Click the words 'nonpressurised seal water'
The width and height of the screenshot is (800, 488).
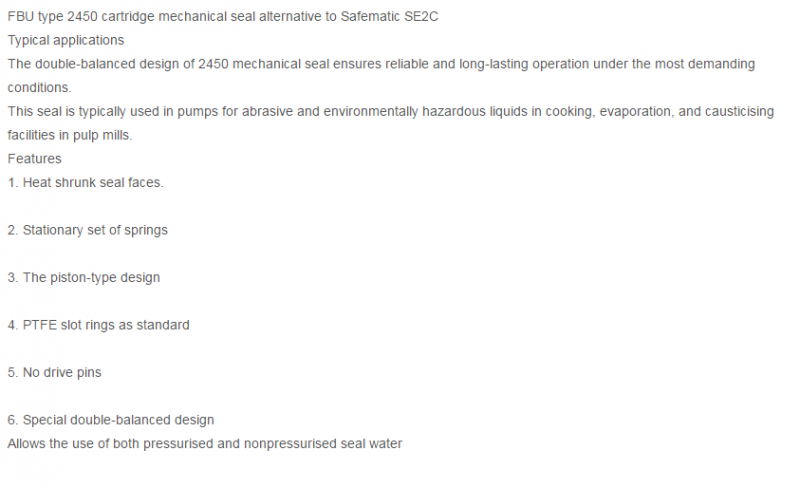323,444
